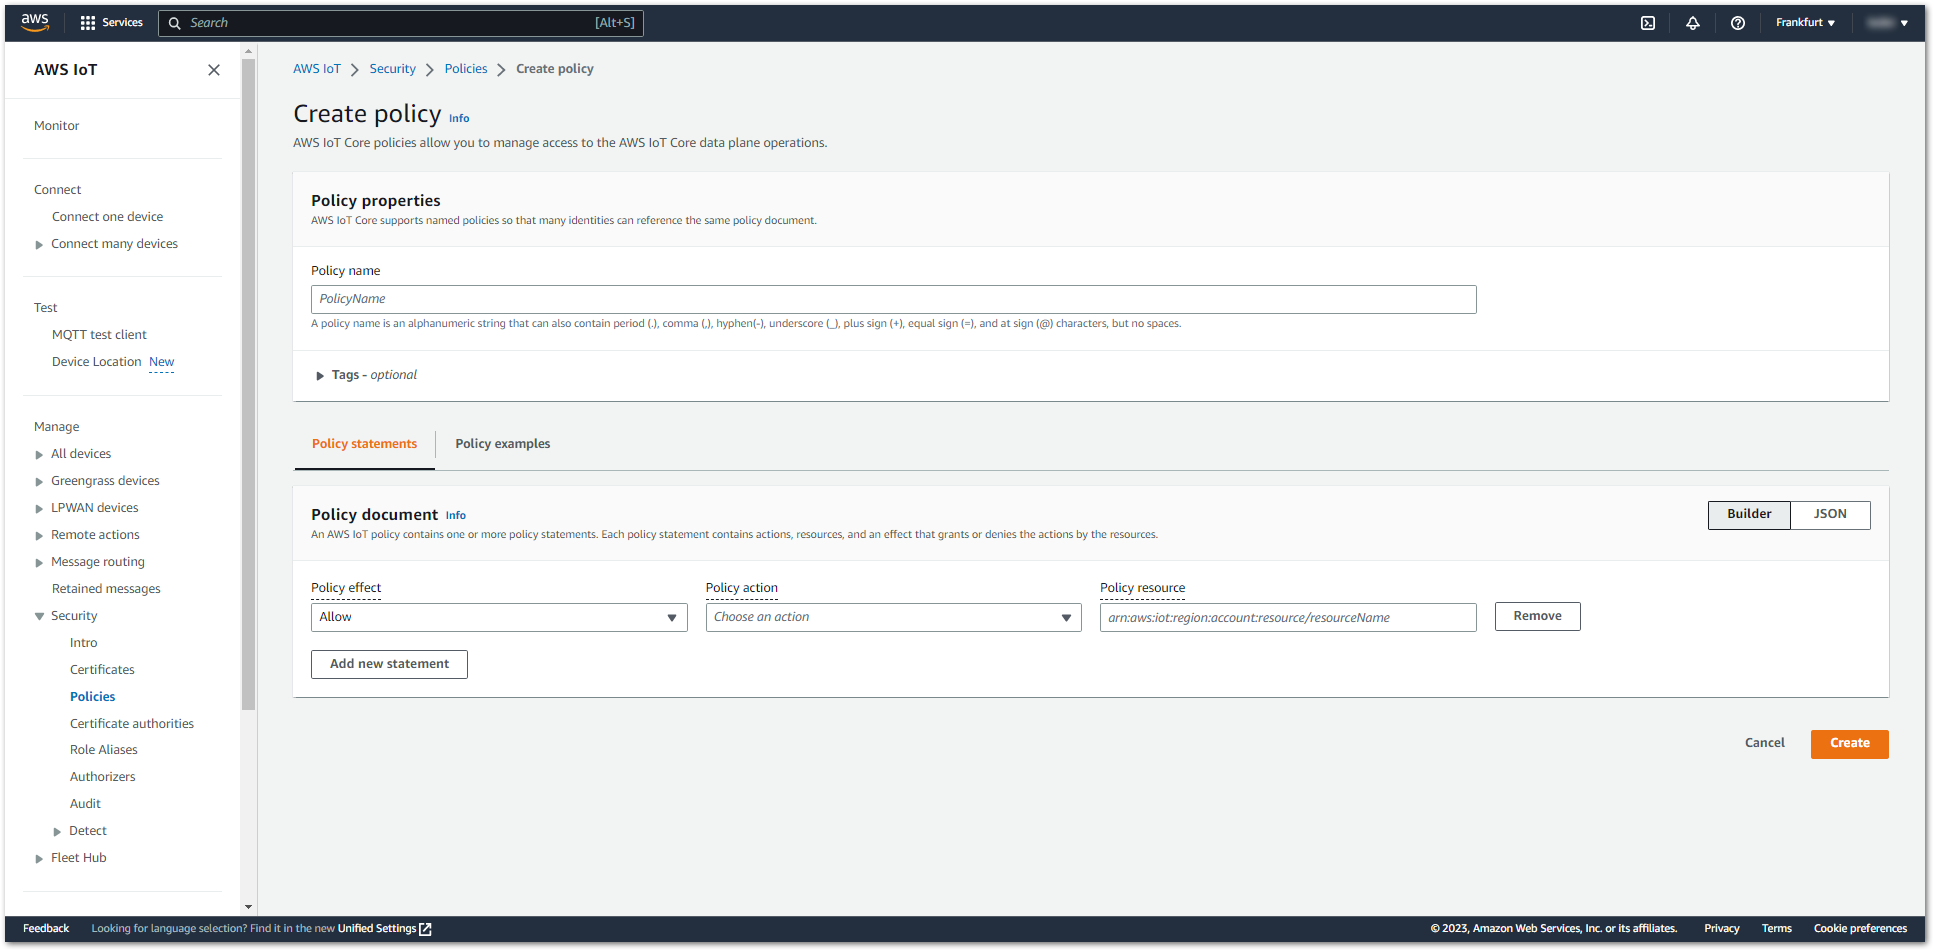
Task: Click the Cancel button
Action: click(x=1764, y=744)
